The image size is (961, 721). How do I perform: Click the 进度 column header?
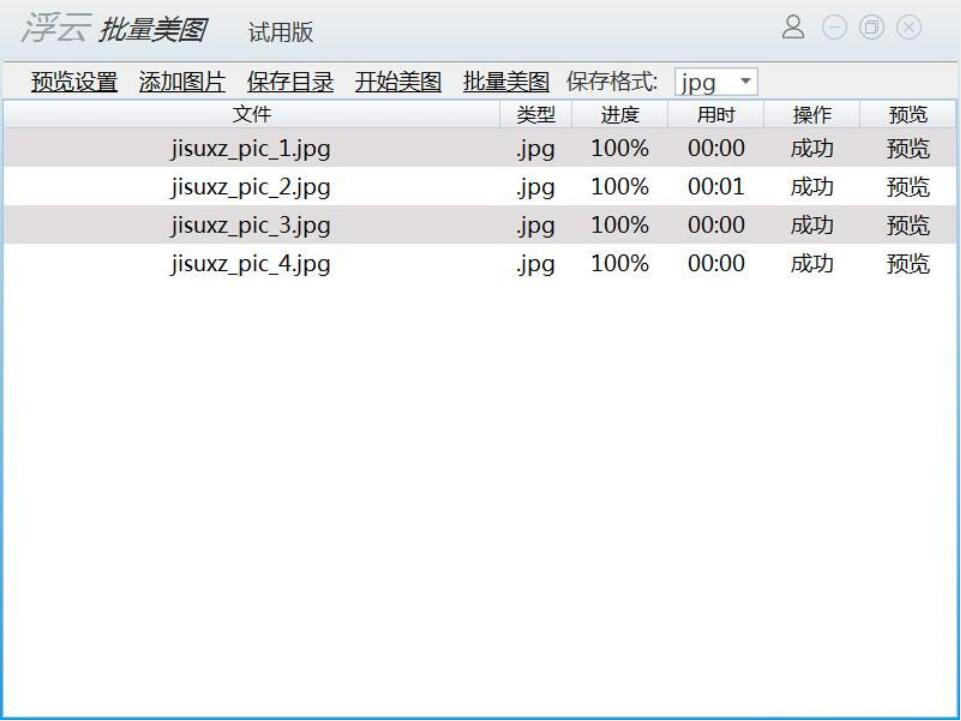tap(620, 115)
